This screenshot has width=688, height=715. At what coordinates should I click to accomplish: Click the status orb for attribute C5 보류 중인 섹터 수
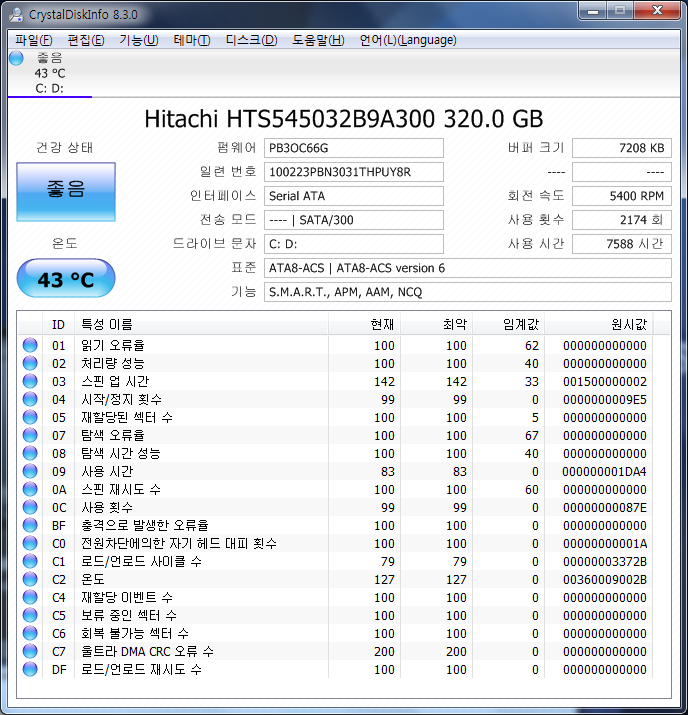coord(30,616)
